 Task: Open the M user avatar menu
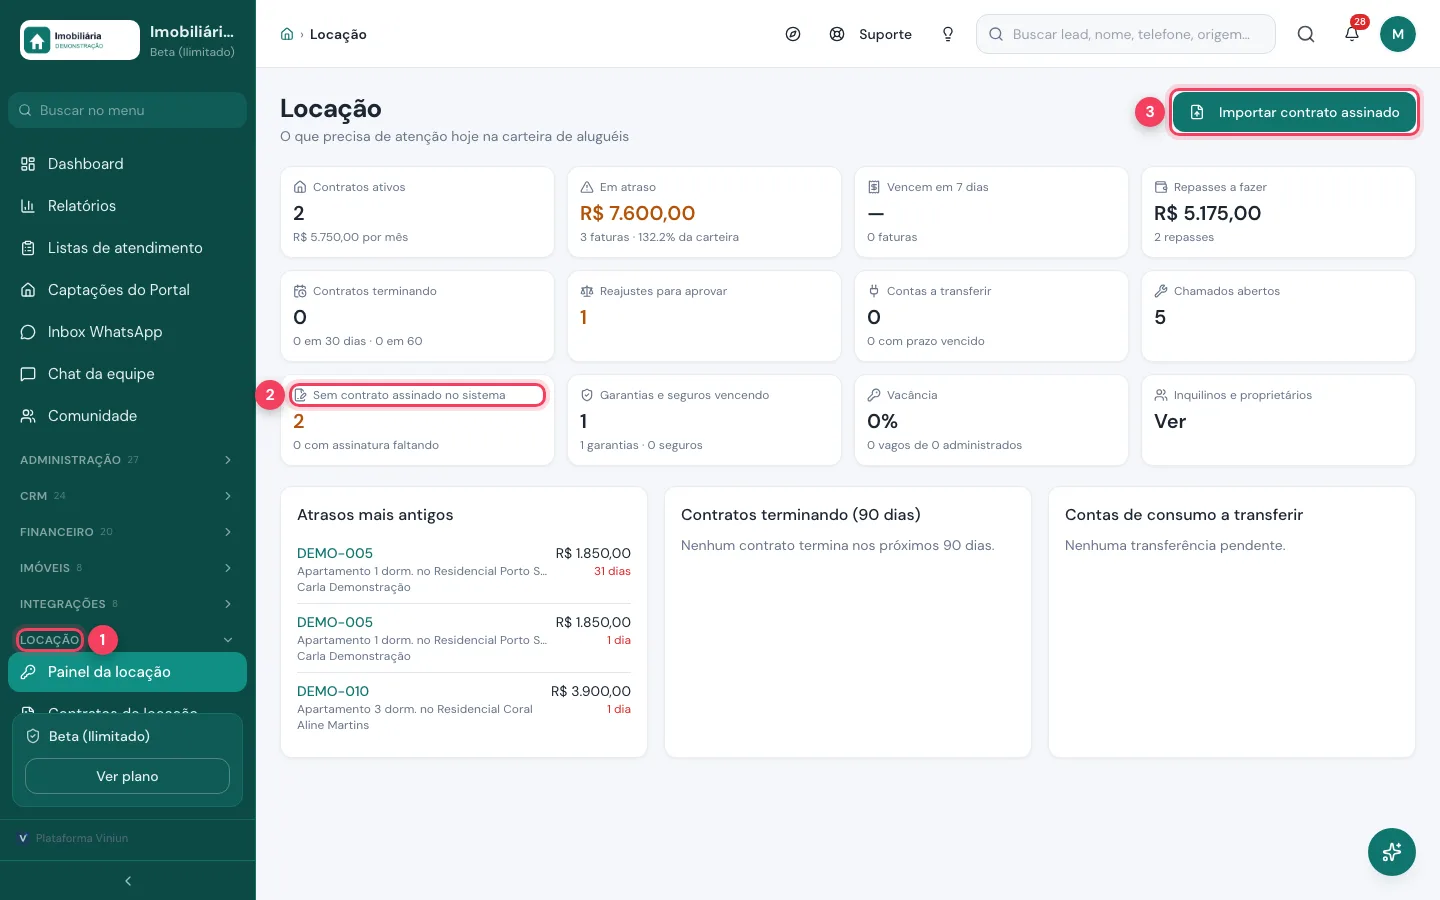coord(1398,34)
